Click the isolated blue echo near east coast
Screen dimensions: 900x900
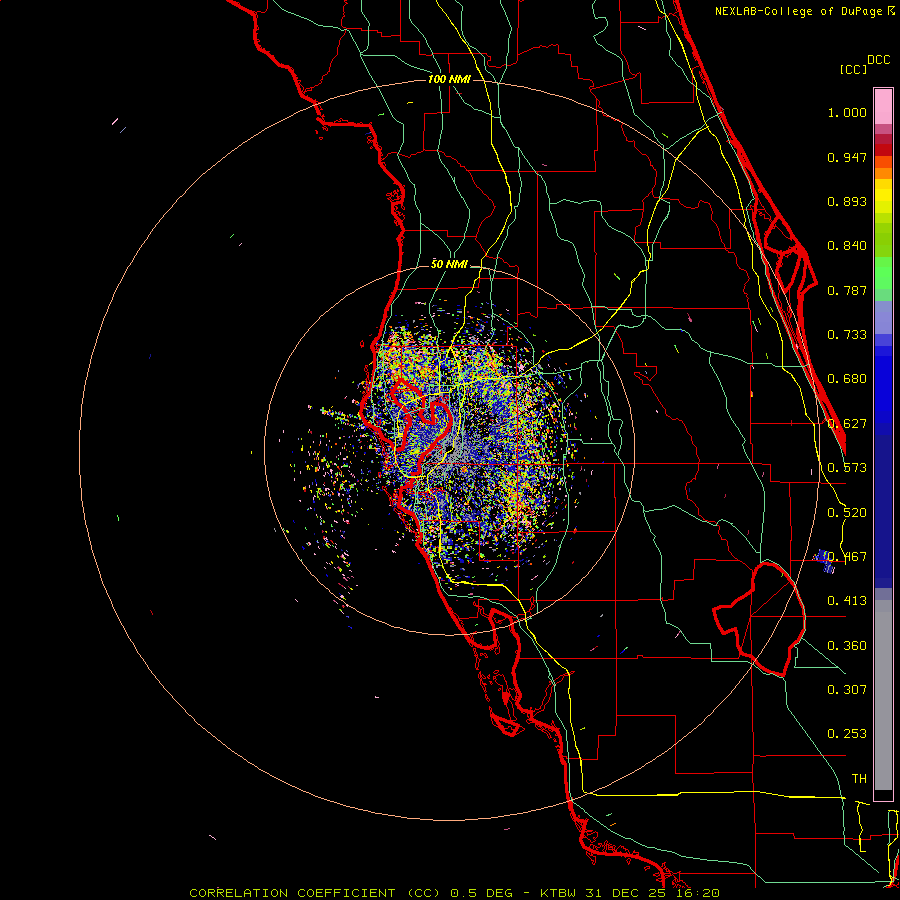(x=825, y=560)
